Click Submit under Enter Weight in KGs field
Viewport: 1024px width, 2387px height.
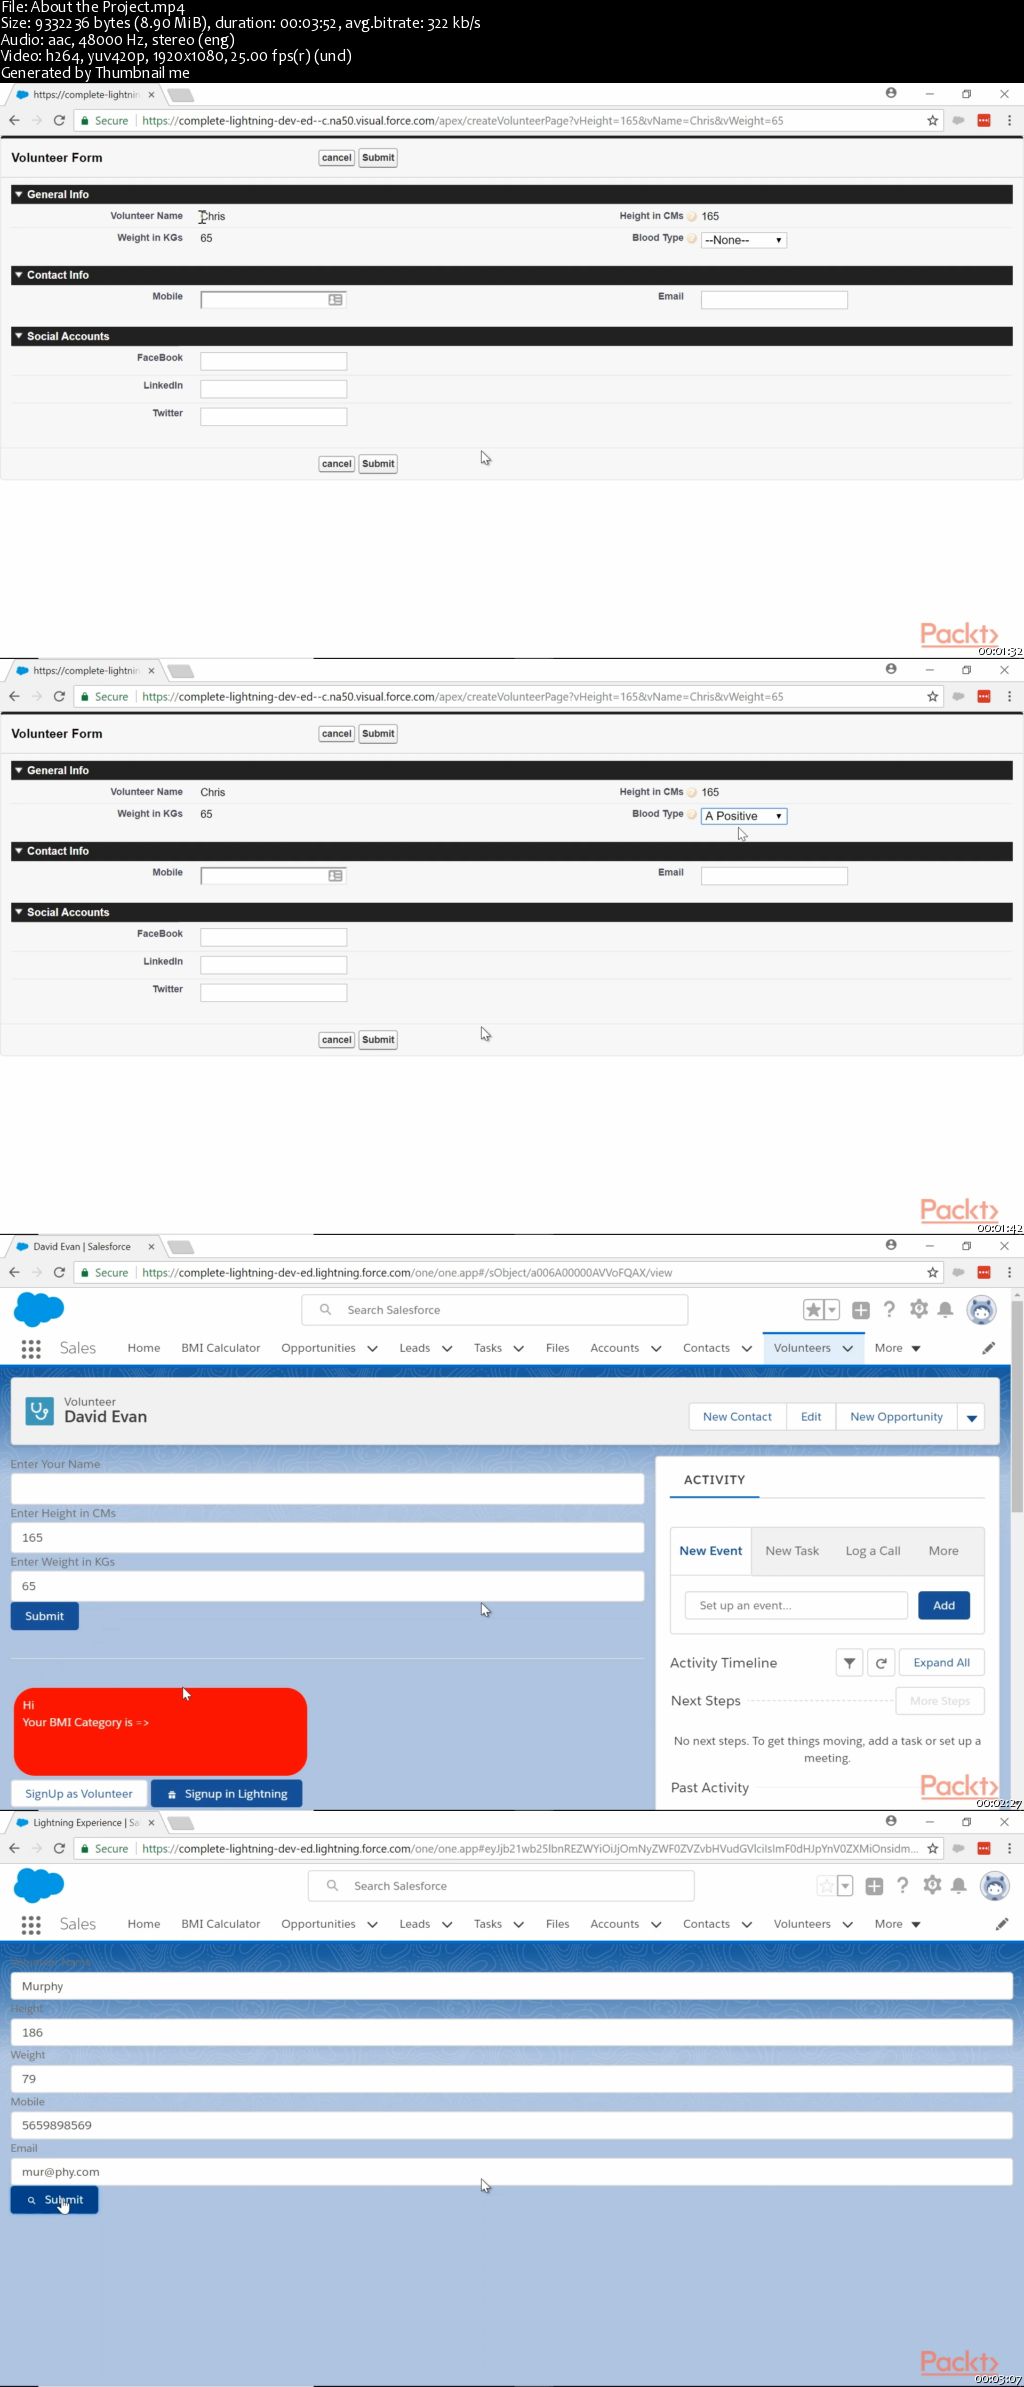(x=44, y=1616)
